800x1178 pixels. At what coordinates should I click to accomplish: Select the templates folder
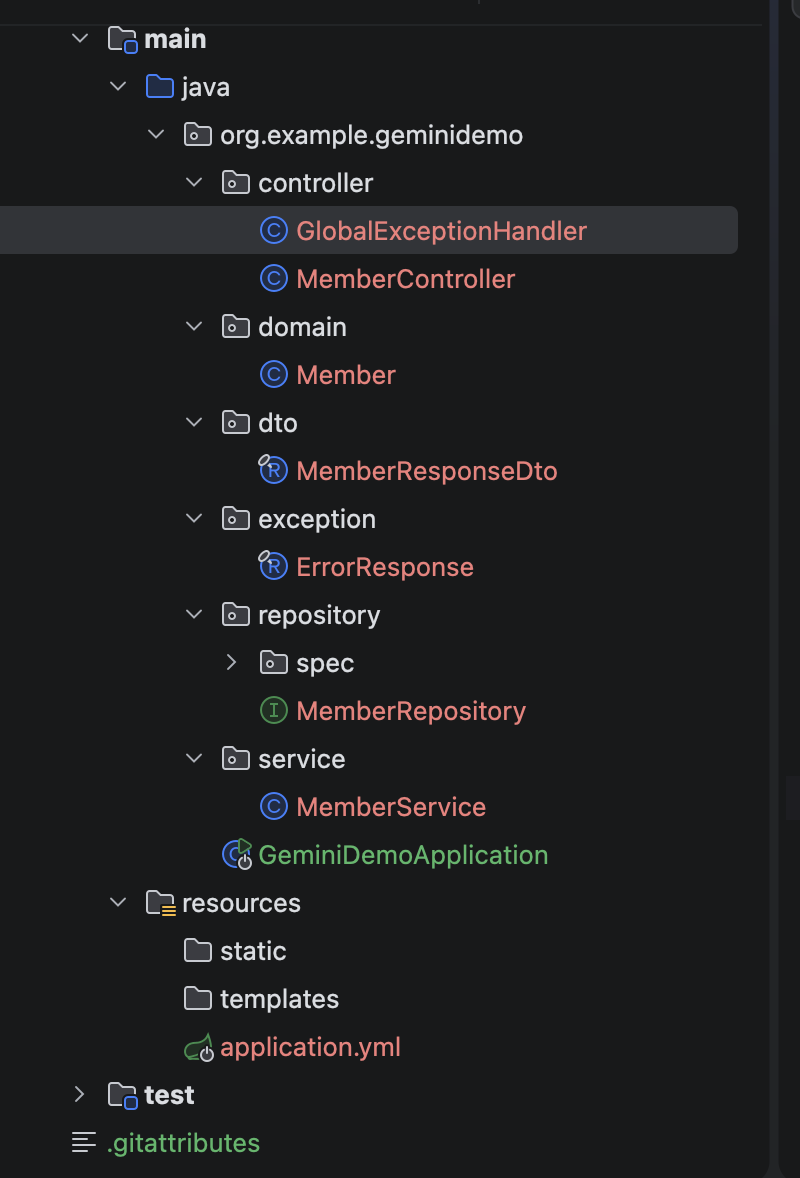pyautogui.click(x=279, y=999)
